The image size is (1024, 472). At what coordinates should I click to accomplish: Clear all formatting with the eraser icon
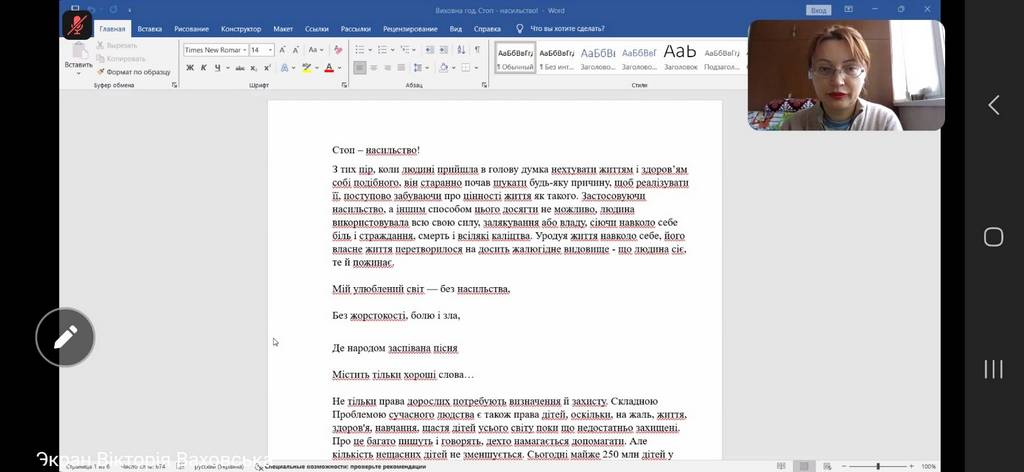[338, 50]
